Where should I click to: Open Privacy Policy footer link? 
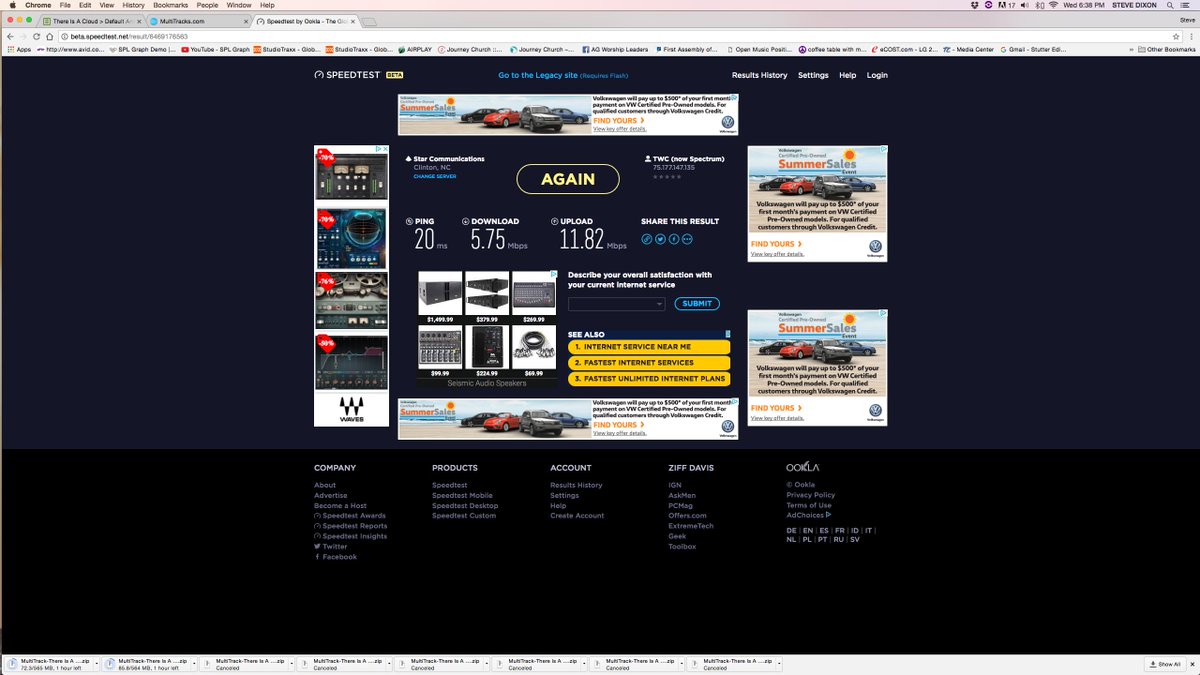coord(811,495)
